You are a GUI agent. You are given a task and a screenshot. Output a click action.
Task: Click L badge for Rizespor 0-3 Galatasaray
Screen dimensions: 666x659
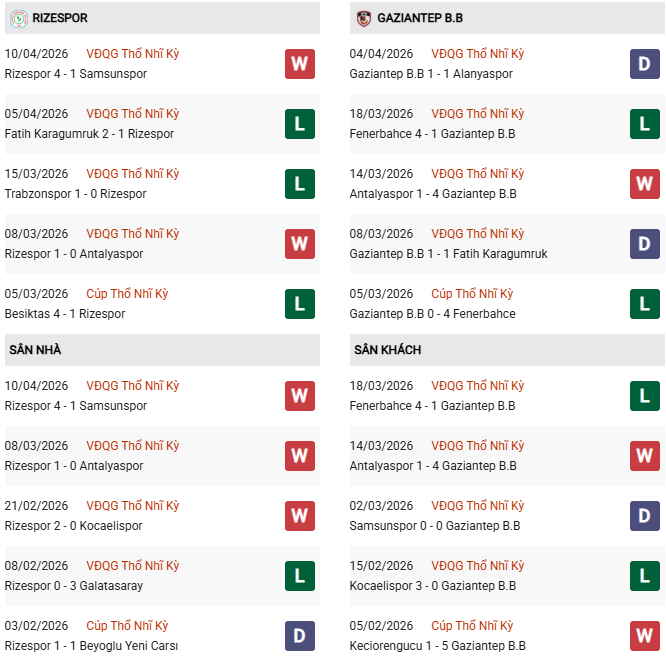click(299, 576)
